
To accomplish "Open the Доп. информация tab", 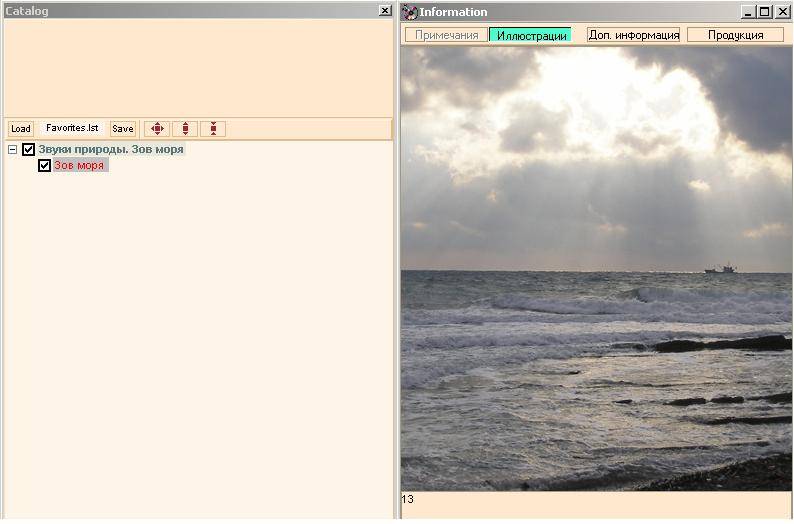I will [633, 35].
